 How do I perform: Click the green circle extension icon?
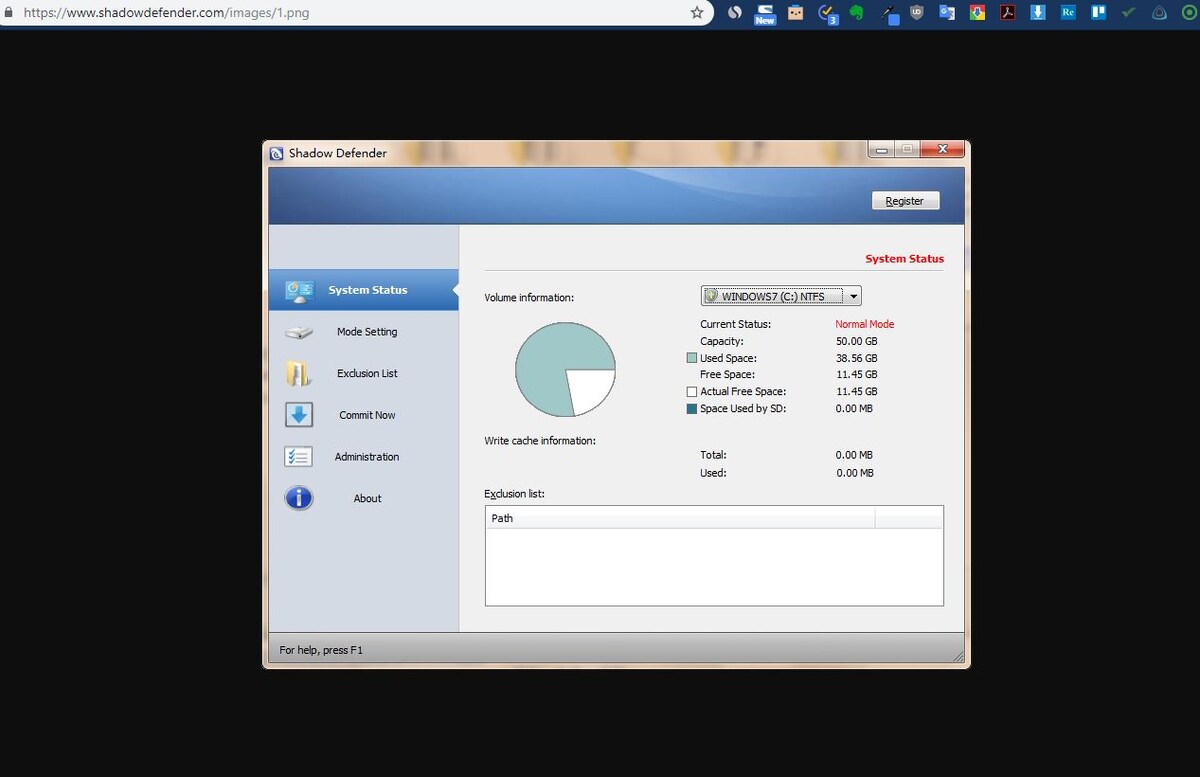[1189, 13]
